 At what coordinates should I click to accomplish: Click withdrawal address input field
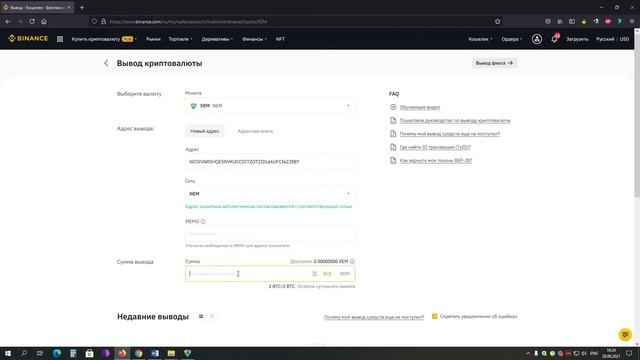point(270,162)
